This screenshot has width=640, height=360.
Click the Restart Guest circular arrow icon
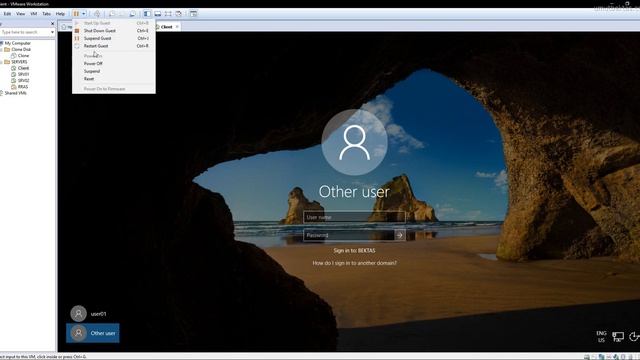pos(77,46)
